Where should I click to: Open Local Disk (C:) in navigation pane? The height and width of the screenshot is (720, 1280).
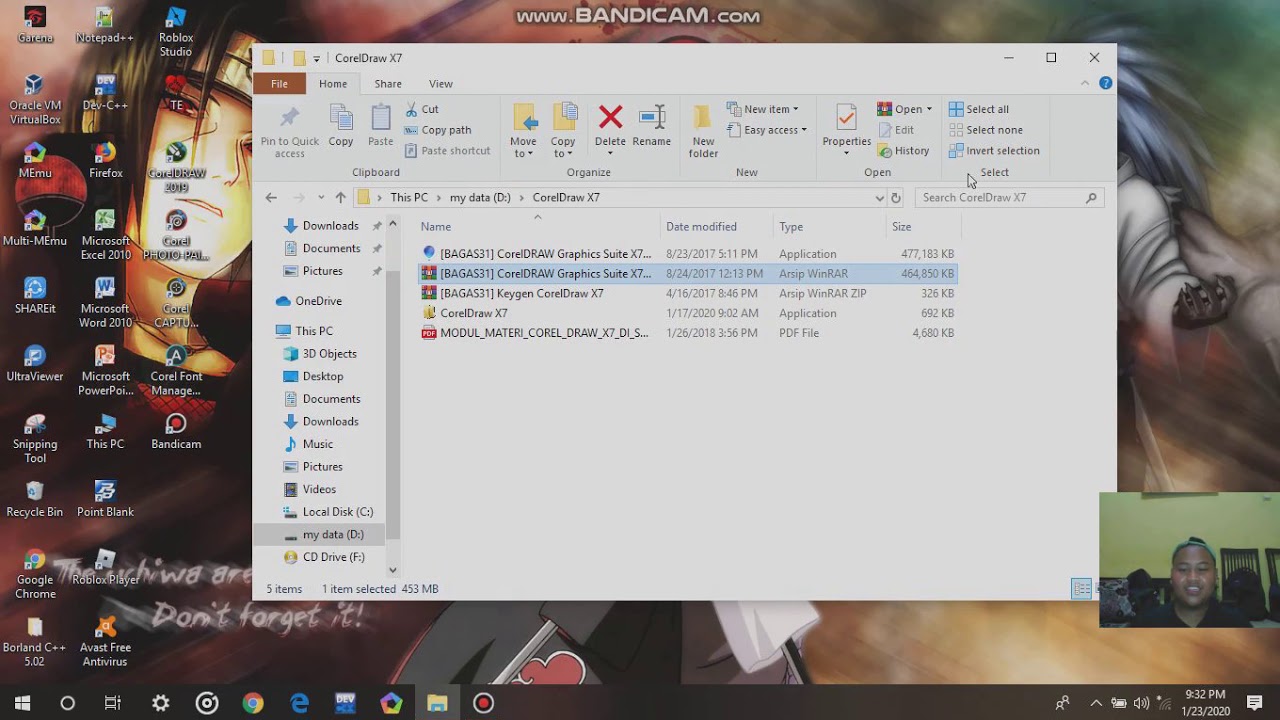pos(337,512)
